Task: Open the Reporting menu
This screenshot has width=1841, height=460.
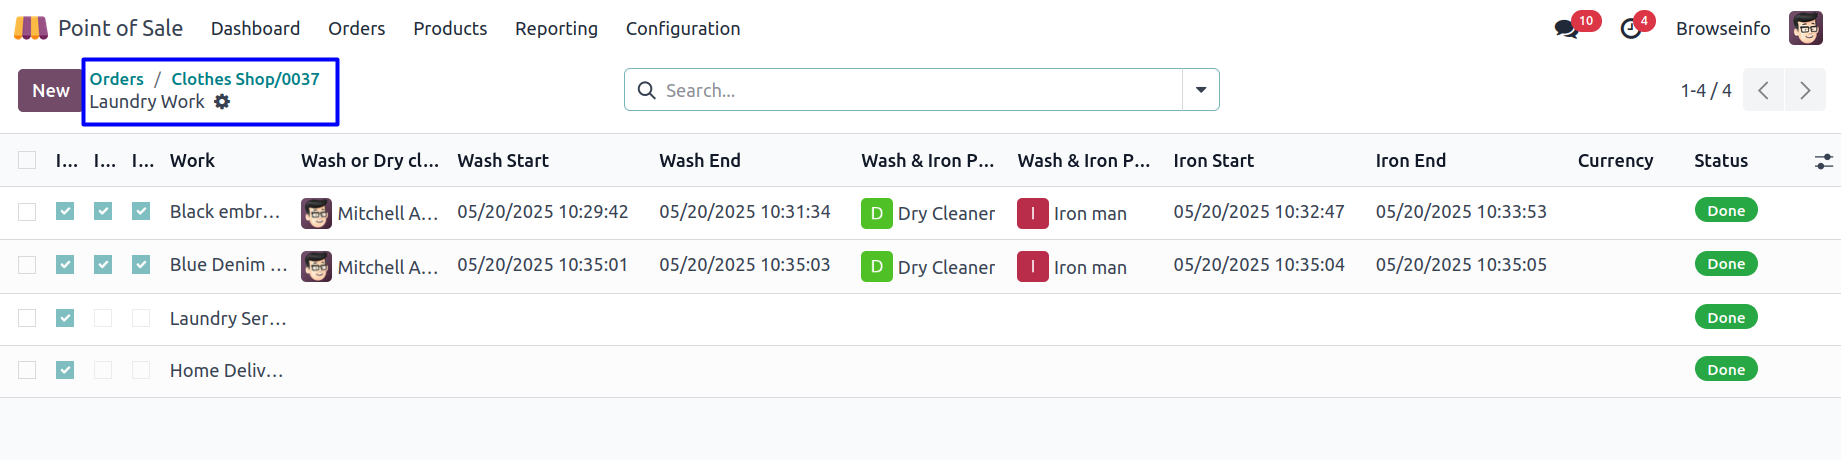Action: (556, 29)
